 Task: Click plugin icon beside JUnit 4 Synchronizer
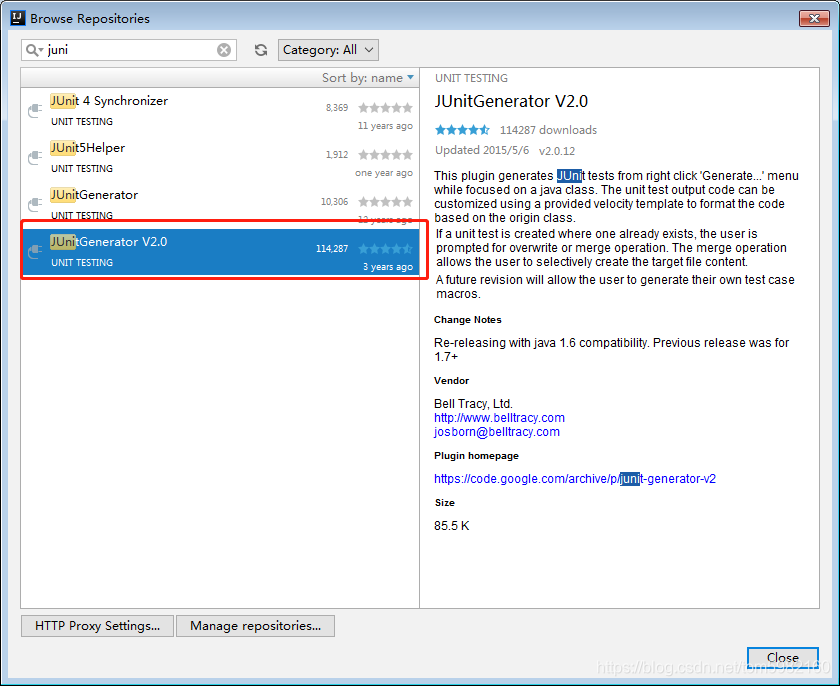point(35,110)
